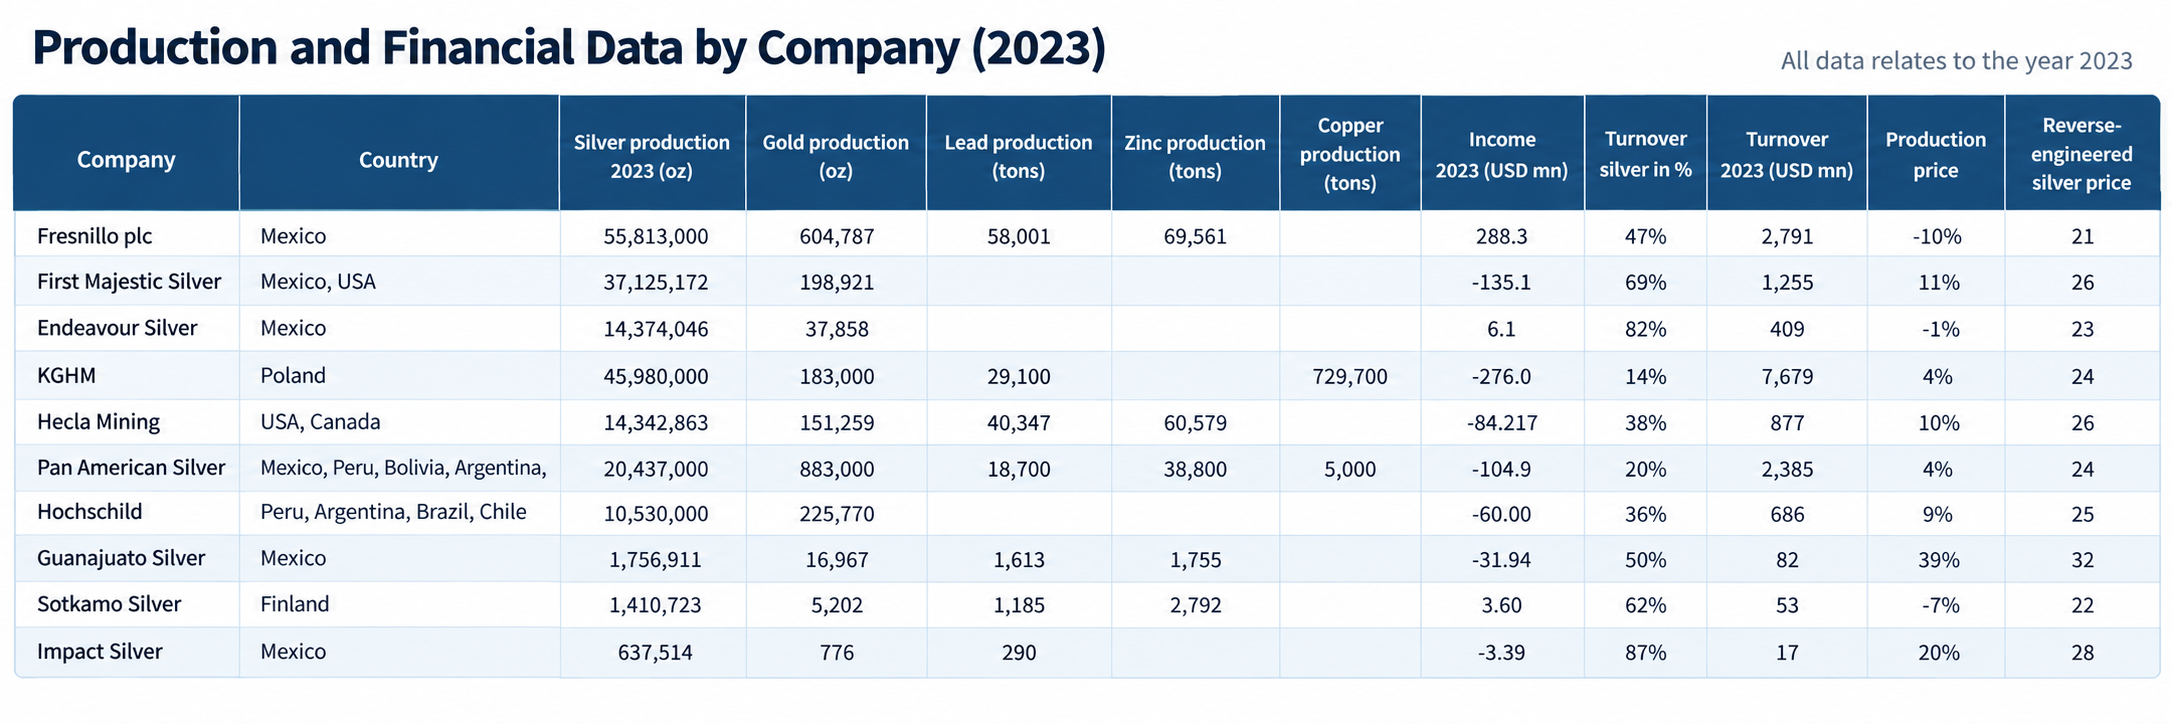Click the Income 2023 (USD mn) header

tap(1502, 155)
